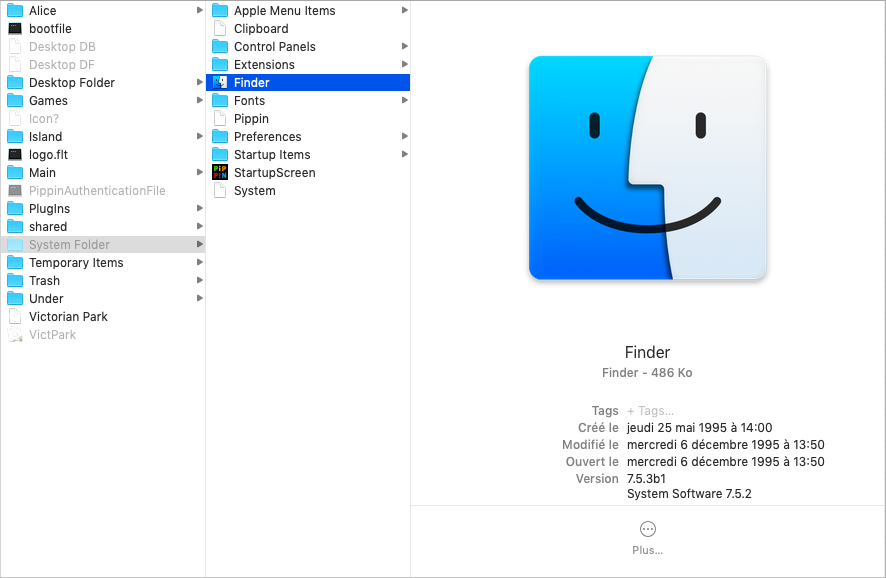Click the Modifié le date value
Screen dimensions: 886x578
coord(726,445)
